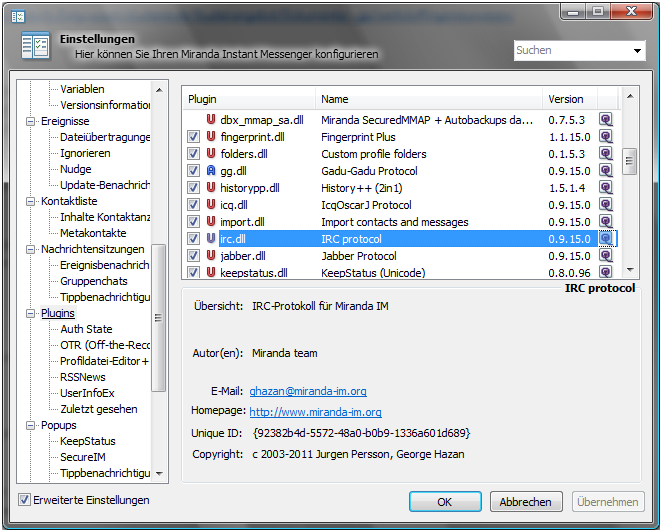Open UserInfoEx settings page
The height and width of the screenshot is (532, 662).
[87, 394]
